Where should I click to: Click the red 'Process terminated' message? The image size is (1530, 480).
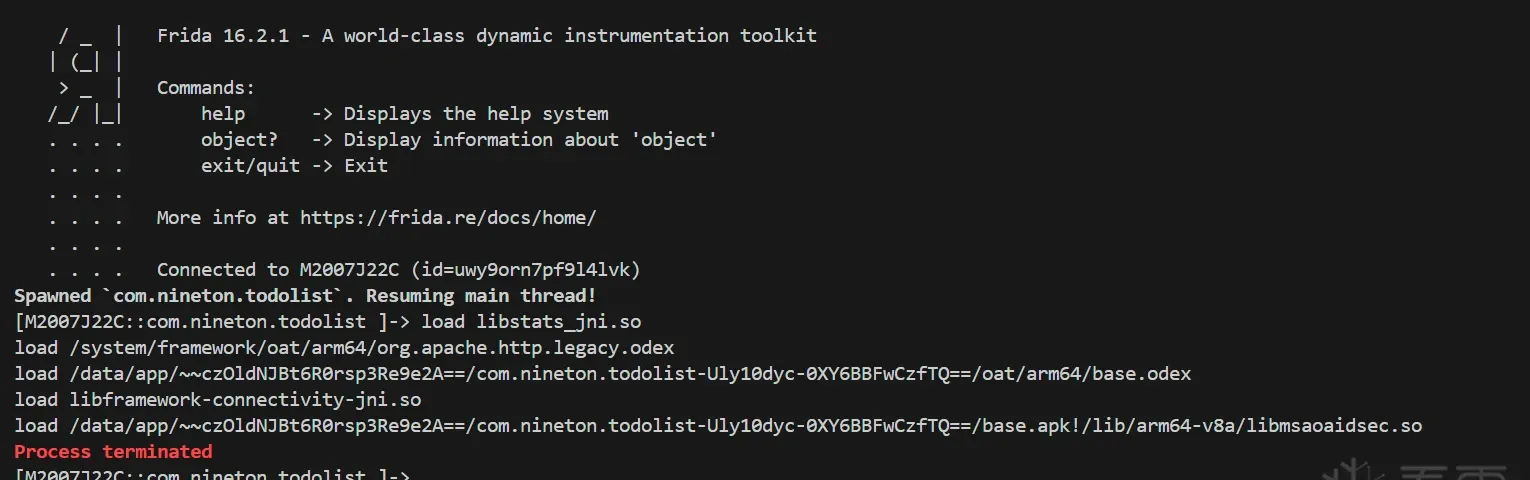point(113,452)
